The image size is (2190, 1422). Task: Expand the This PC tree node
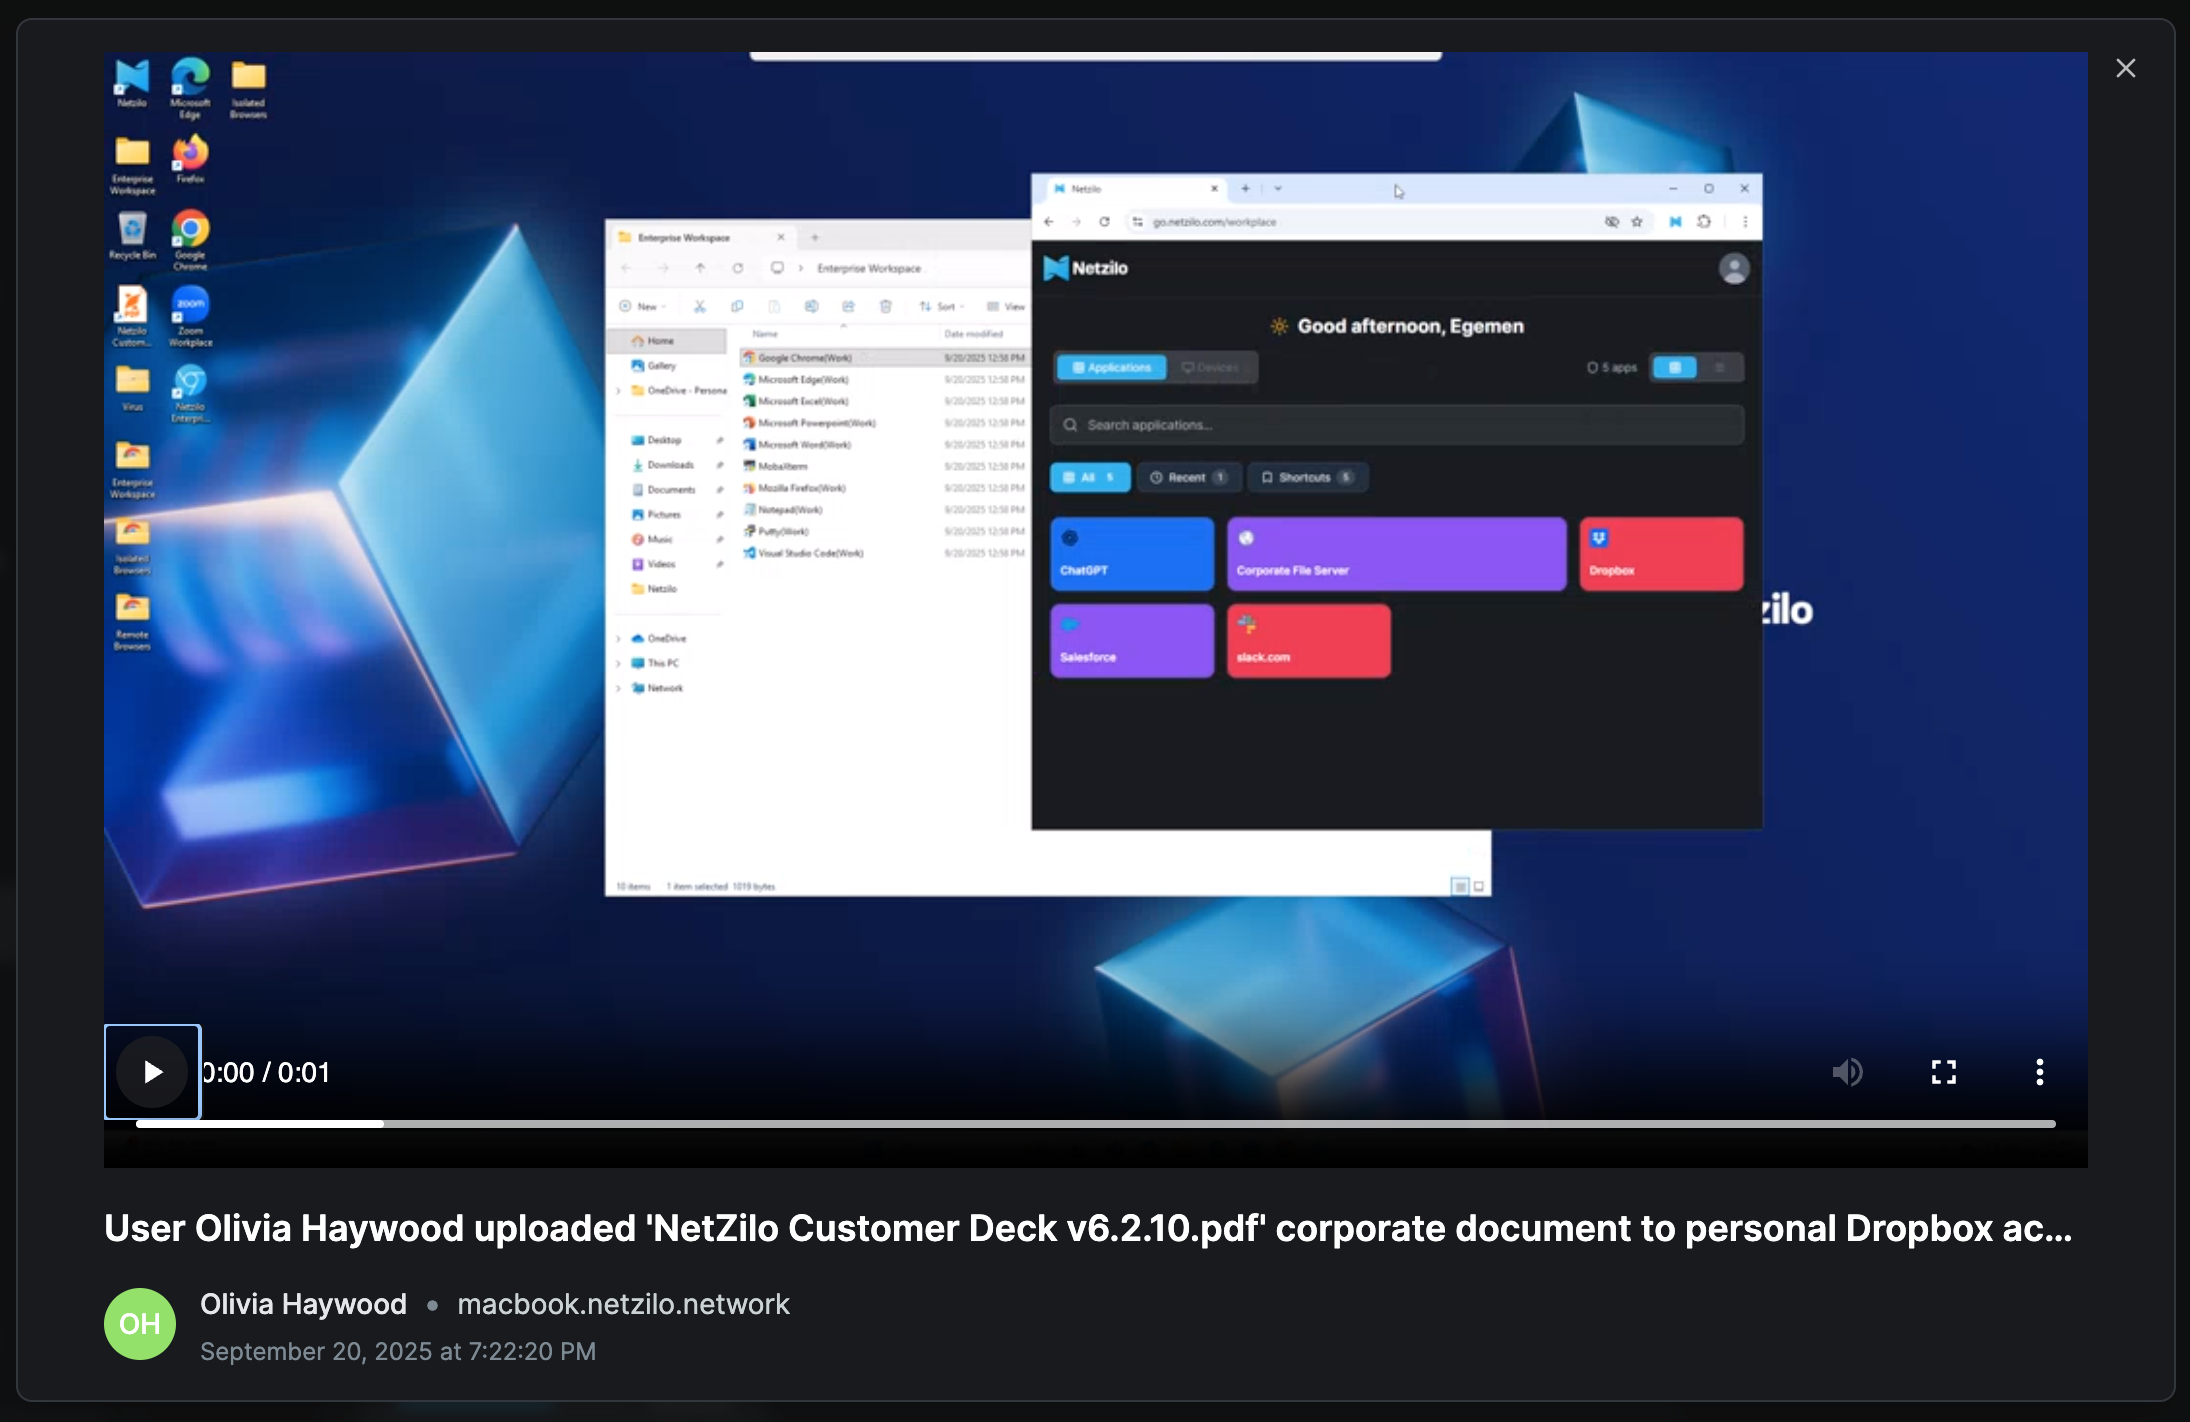(619, 663)
